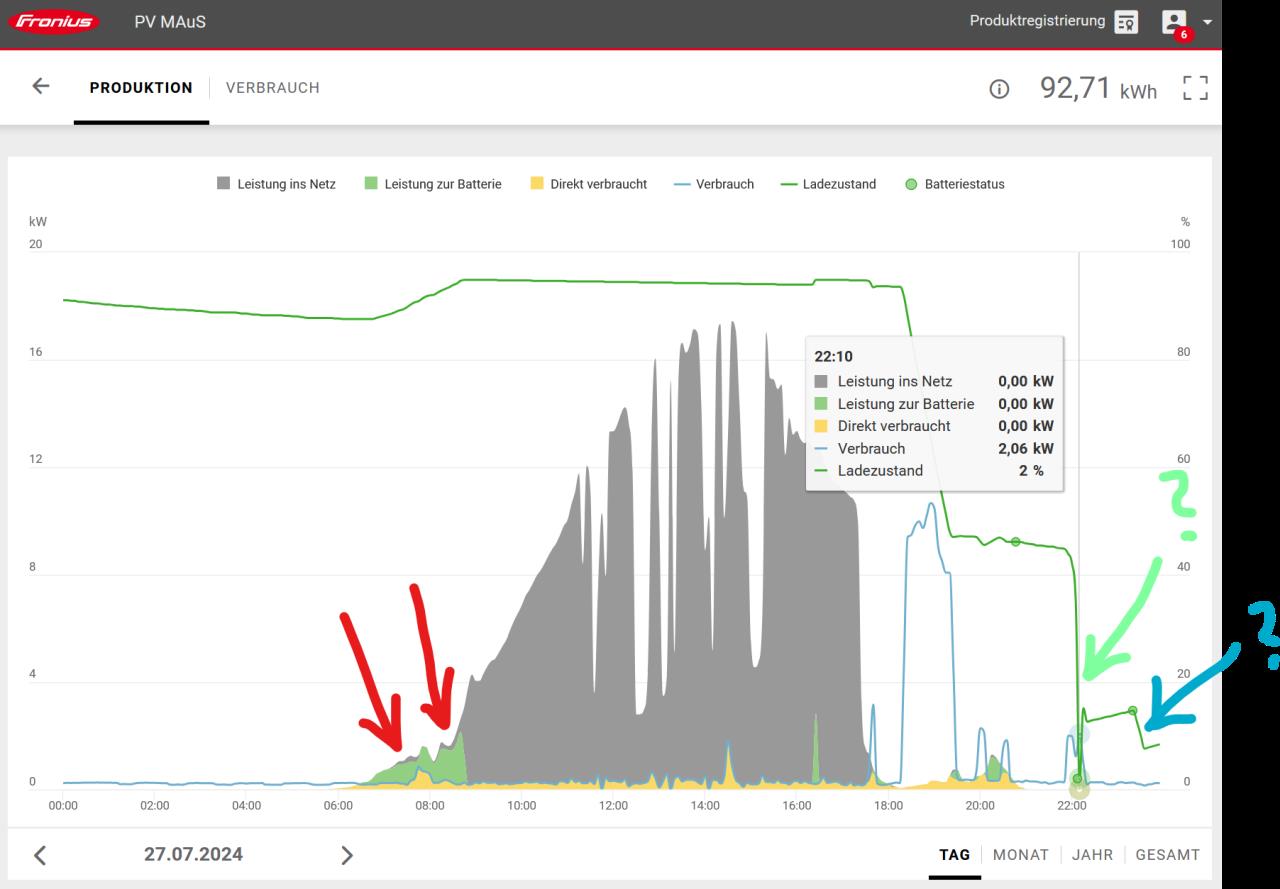Click the 12:00 time axis label
The width and height of the screenshot is (1280, 889).
[x=613, y=805]
